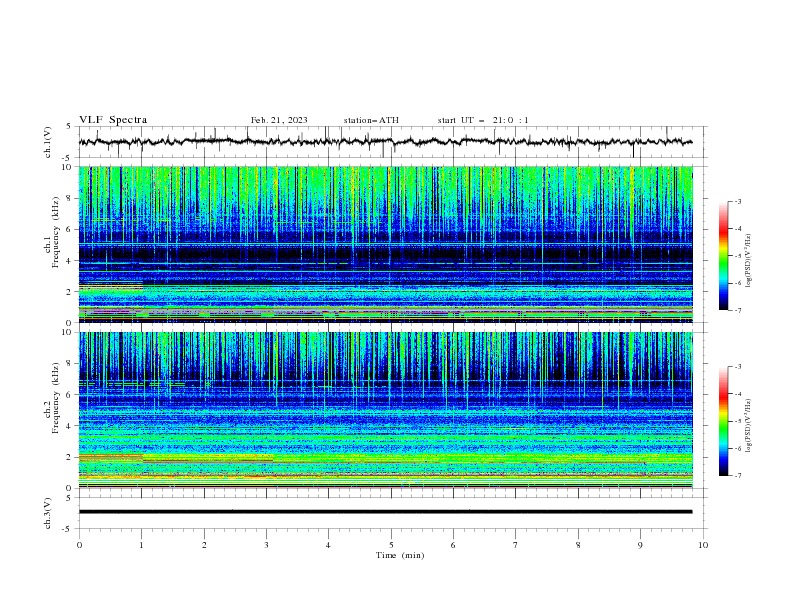Click the "-3" label on ch.1 colorbar
This screenshot has width=792, height=612.
click(x=737, y=201)
